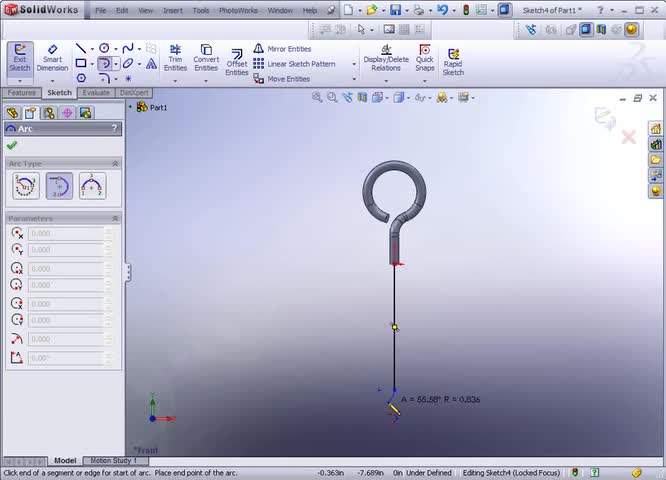Click Display/Delete Relations
Viewport: 666px width, 480px height.
[386, 59]
